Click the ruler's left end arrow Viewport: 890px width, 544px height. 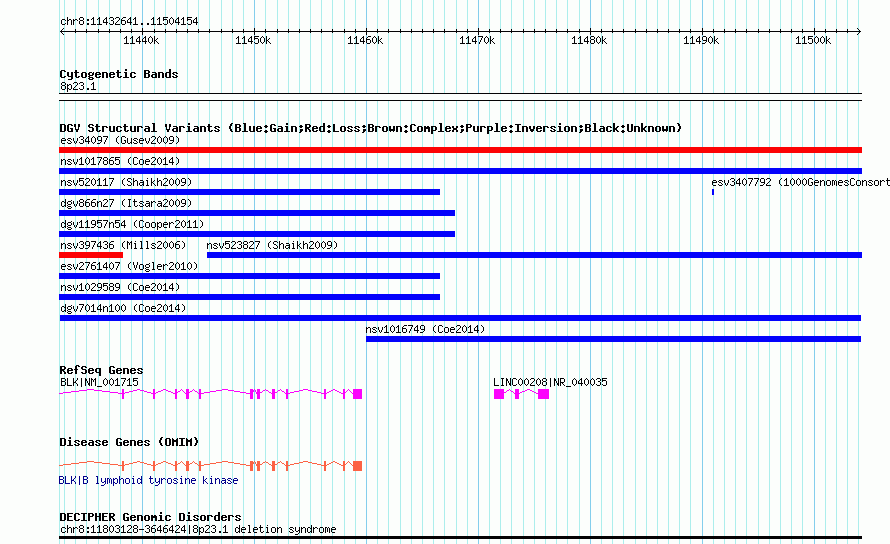62,31
